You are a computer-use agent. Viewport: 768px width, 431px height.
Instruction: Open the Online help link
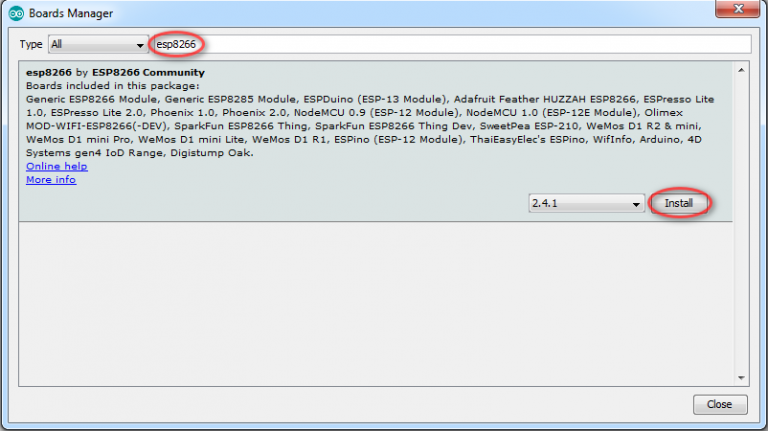[x=56, y=166]
